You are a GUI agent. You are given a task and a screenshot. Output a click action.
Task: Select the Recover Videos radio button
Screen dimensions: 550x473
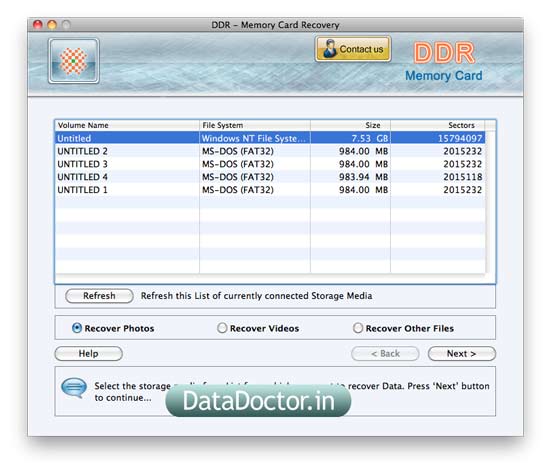click(222, 328)
